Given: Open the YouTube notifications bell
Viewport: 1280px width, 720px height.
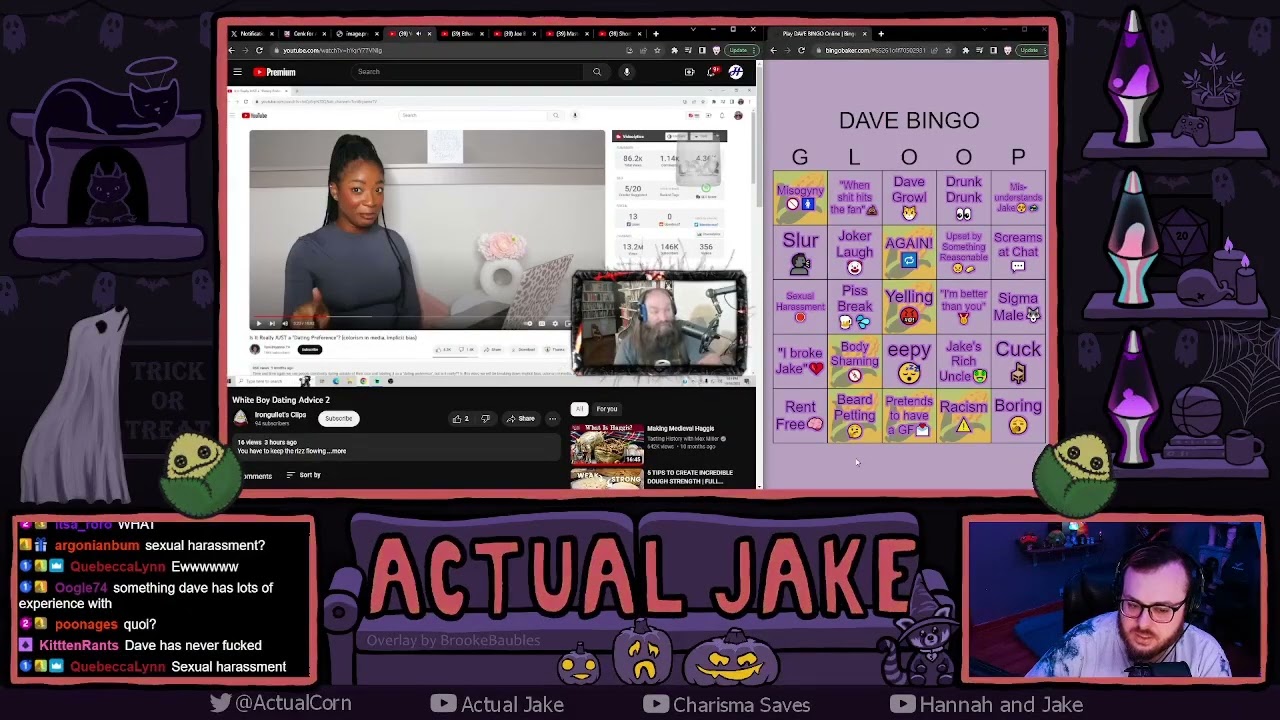Looking at the screenshot, I should pyautogui.click(x=712, y=72).
